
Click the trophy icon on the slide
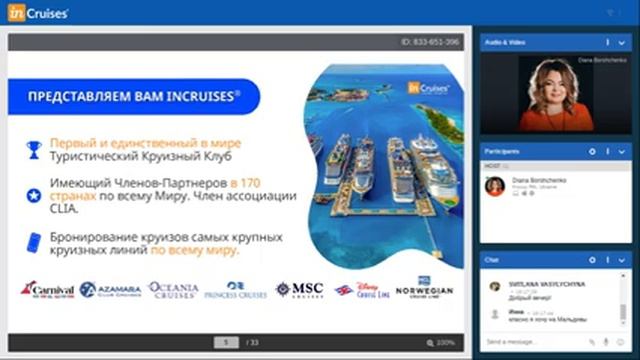pos(34,150)
